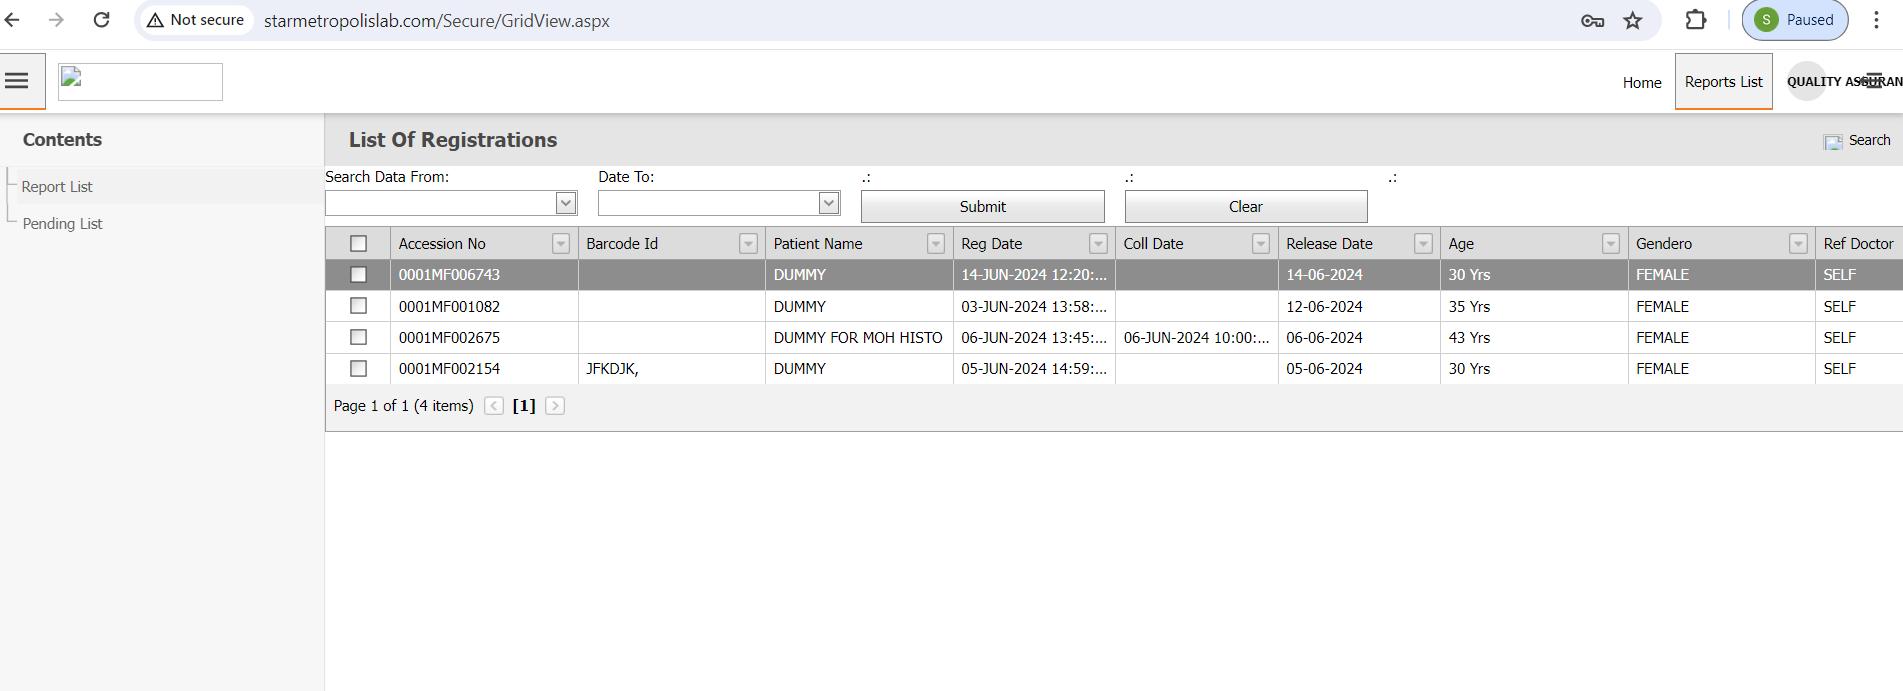Expand the Date To dropdown
The width and height of the screenshot is (1903, 691).
click(829, 203)
